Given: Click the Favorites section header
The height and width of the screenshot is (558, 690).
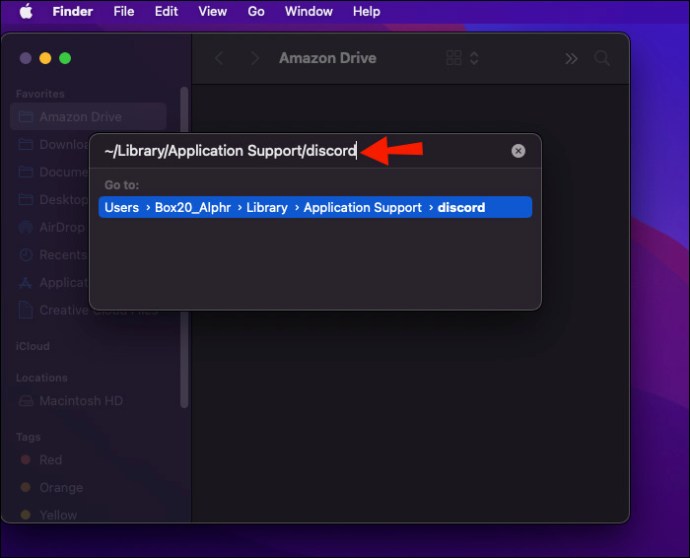Looking at the screenshot, I should (40, 94).
